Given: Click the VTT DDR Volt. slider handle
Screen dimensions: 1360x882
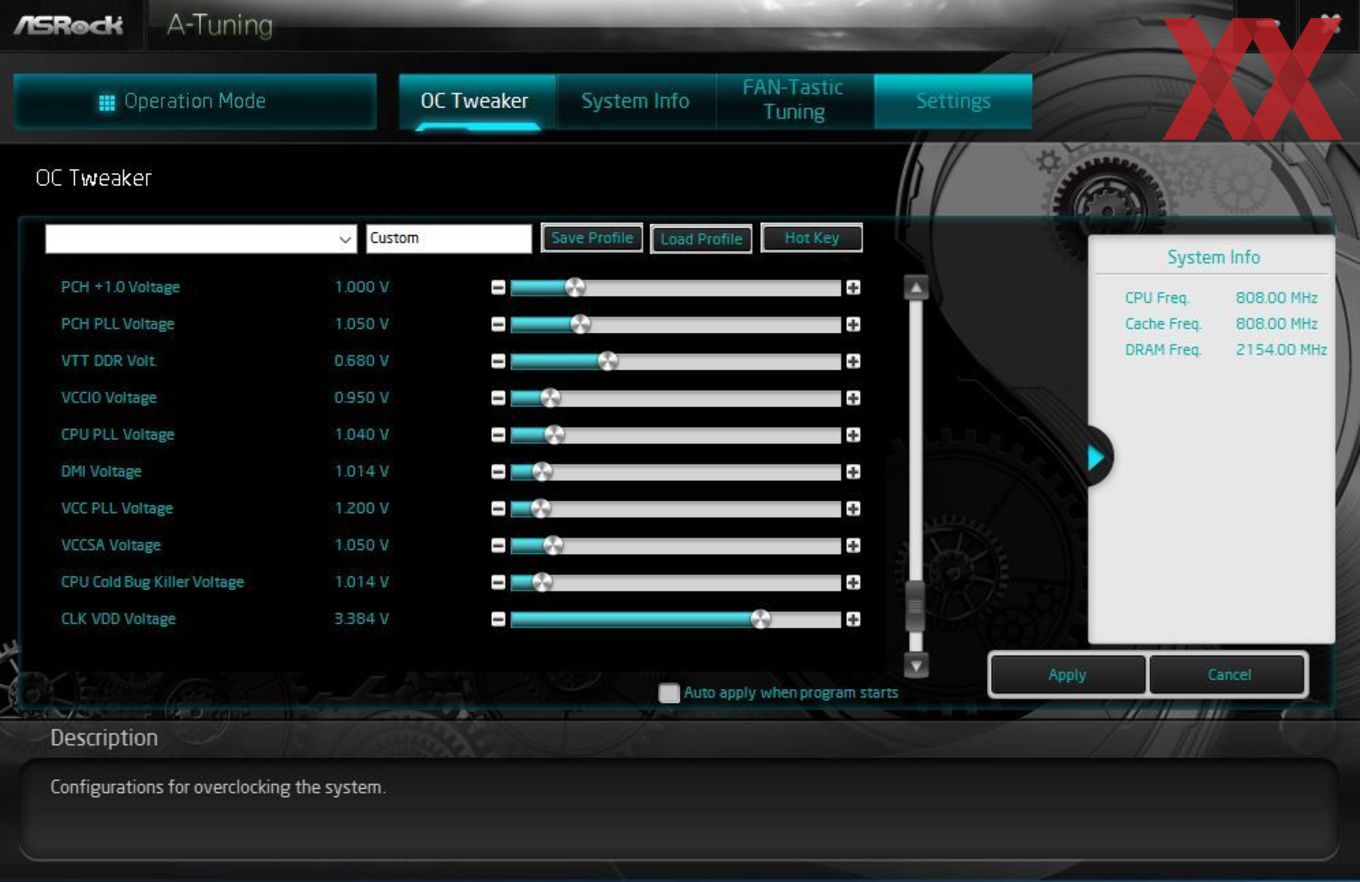Looking at the screenshot, I should pyautogui.click(x=608, y=361).
